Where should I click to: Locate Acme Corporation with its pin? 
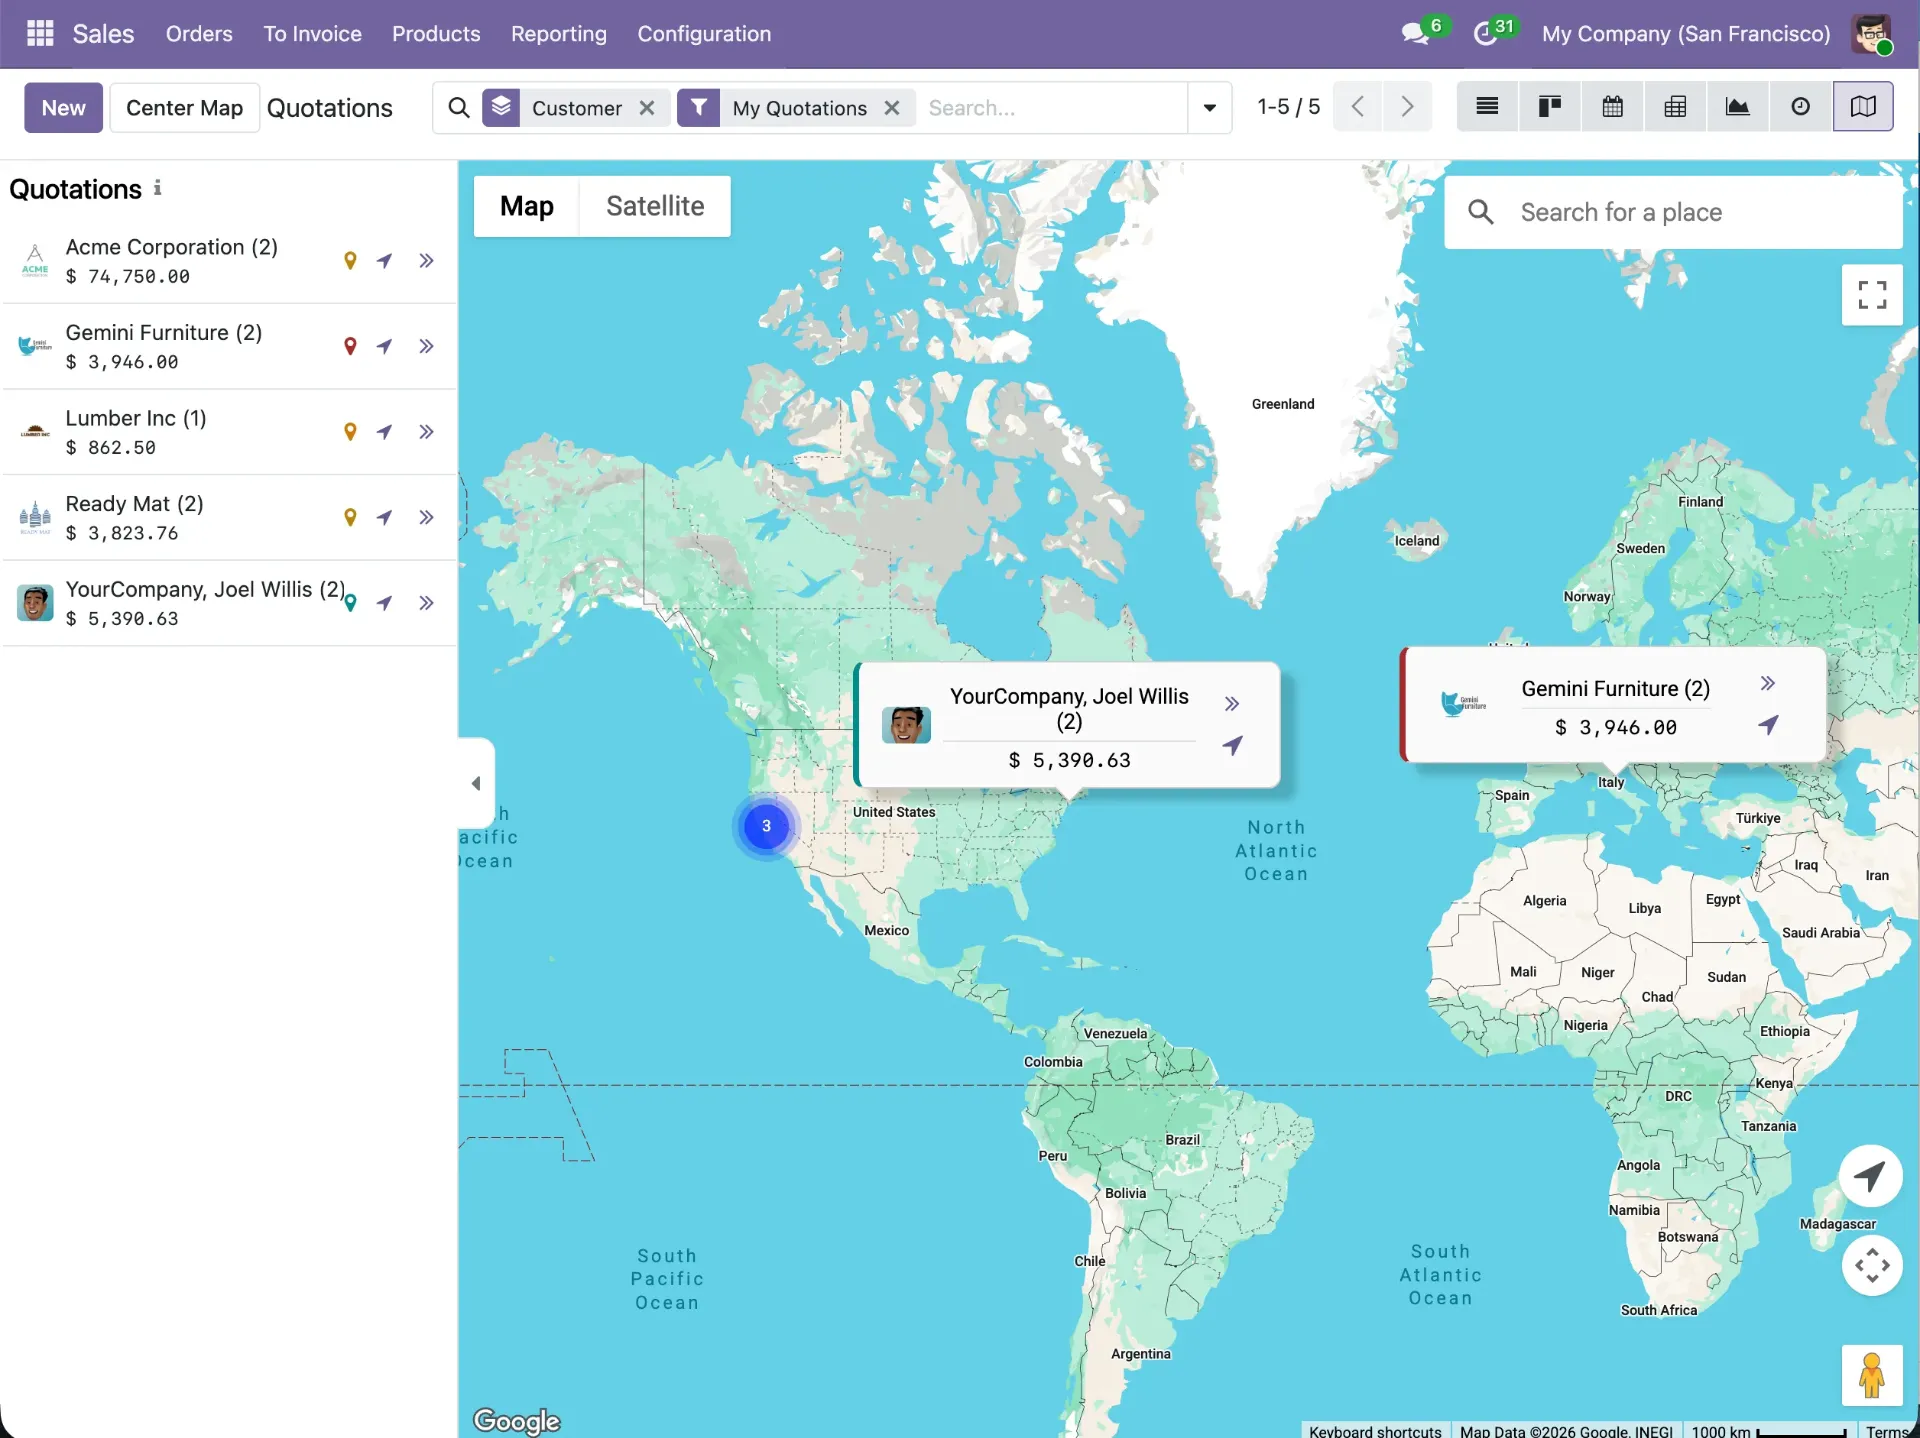coord(350,261)
